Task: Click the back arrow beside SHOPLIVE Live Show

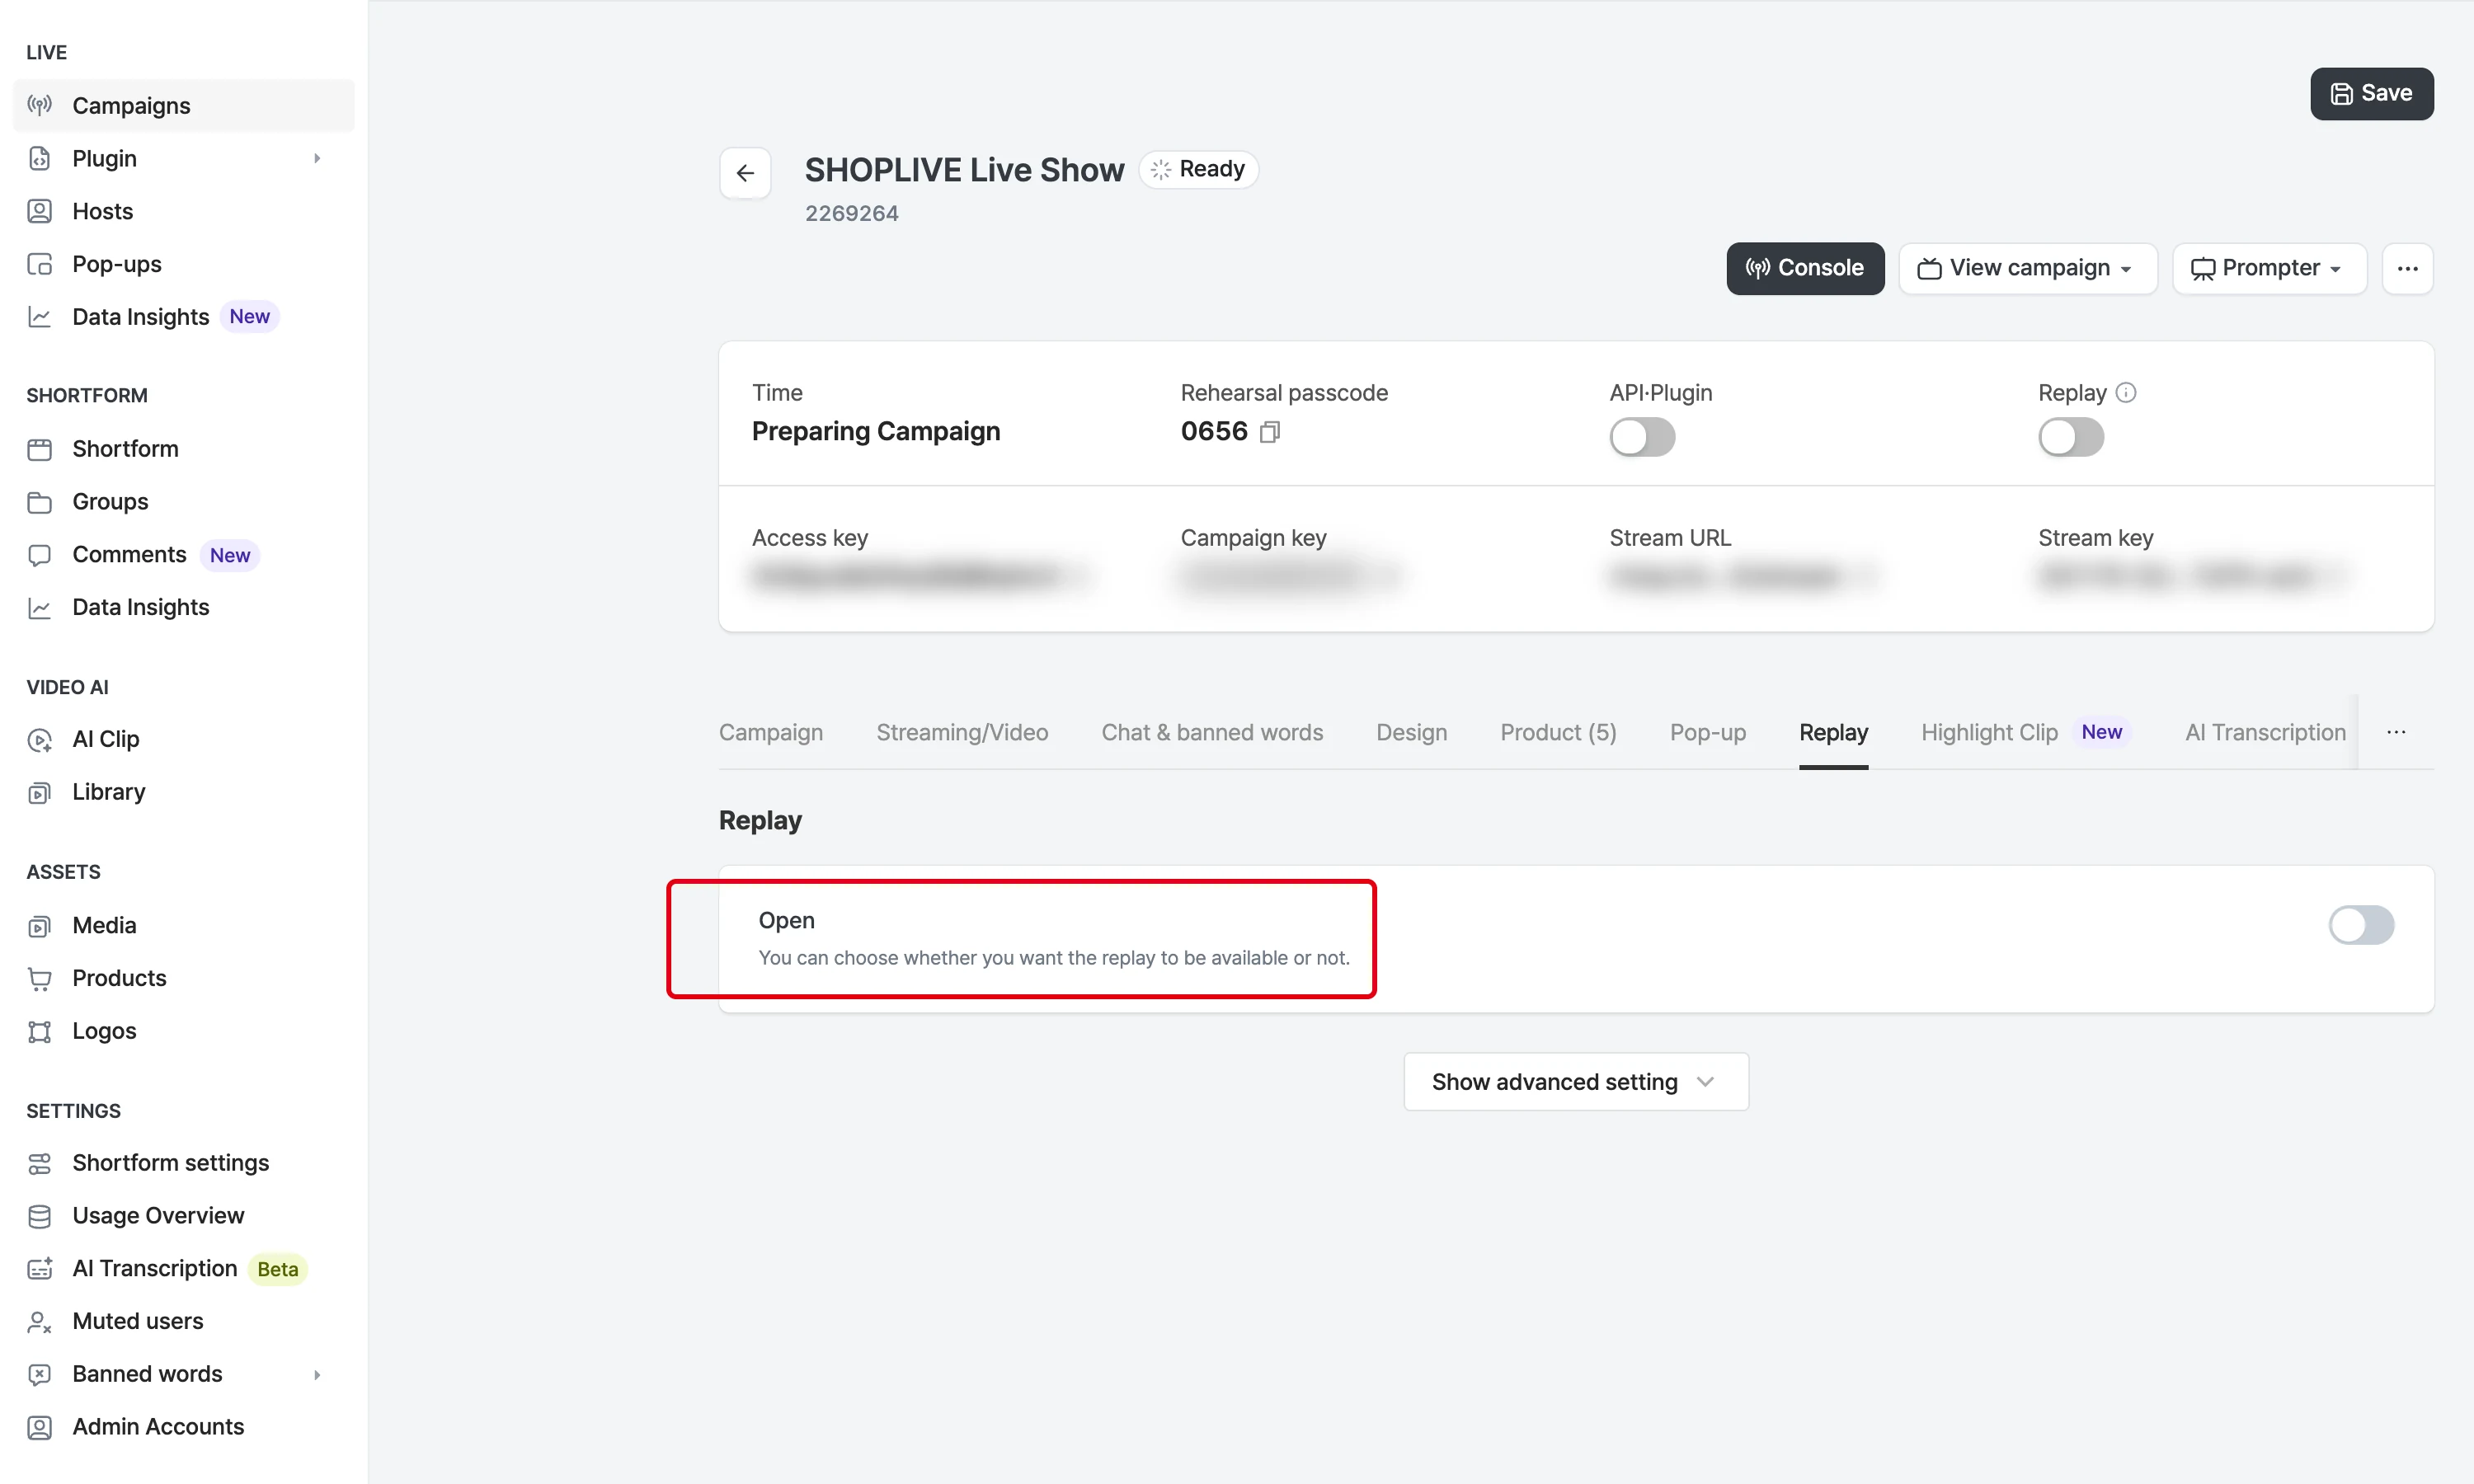Action: 745,172
